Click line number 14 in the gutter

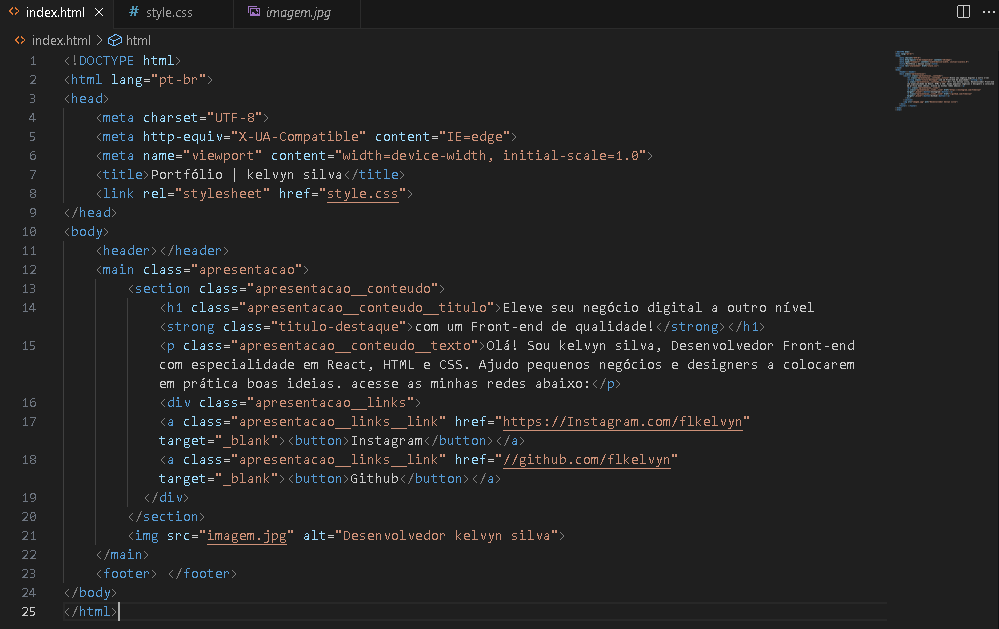point(29,308)
